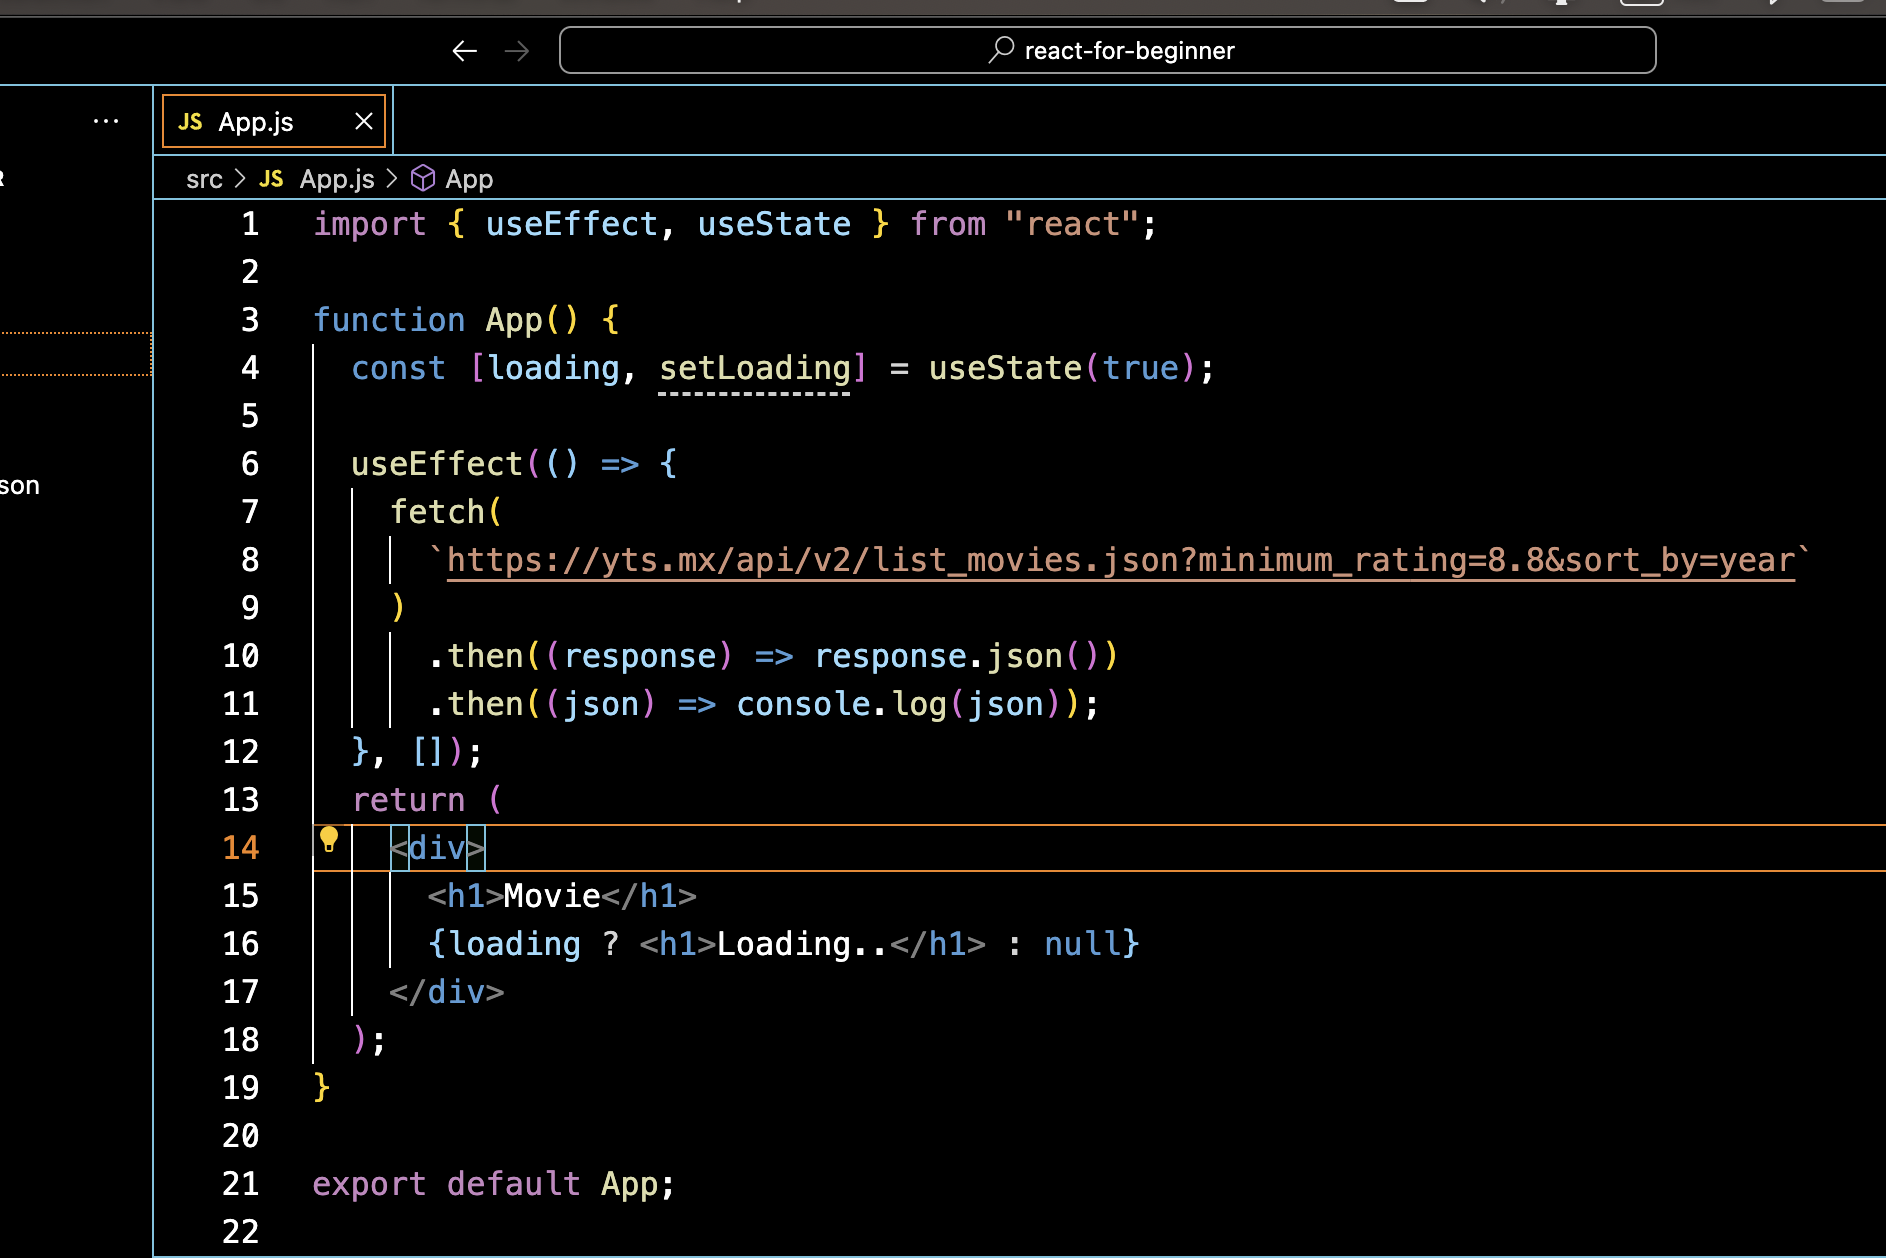Click the fetch( call on line 7
The height and width of the screenshot is (1258, 1886).
(x=447, y=512)
